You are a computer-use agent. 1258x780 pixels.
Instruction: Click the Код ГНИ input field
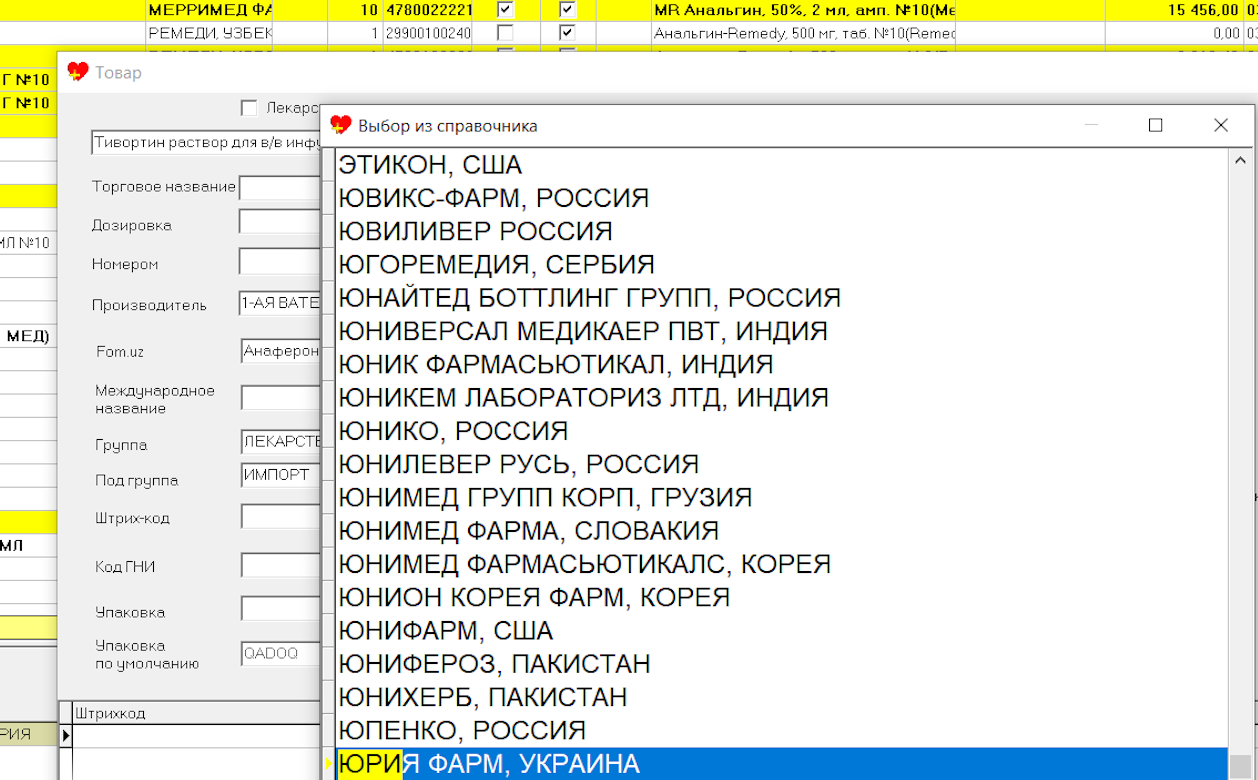coord(280,566)
